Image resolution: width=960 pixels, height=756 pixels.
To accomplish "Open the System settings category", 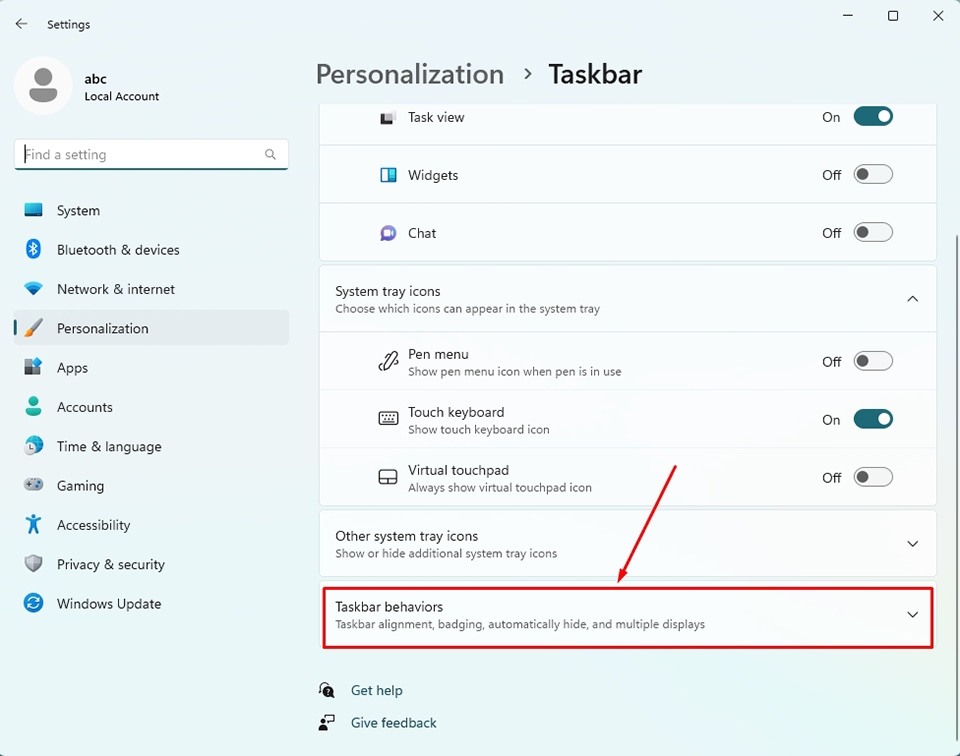I will coord(151,210).
